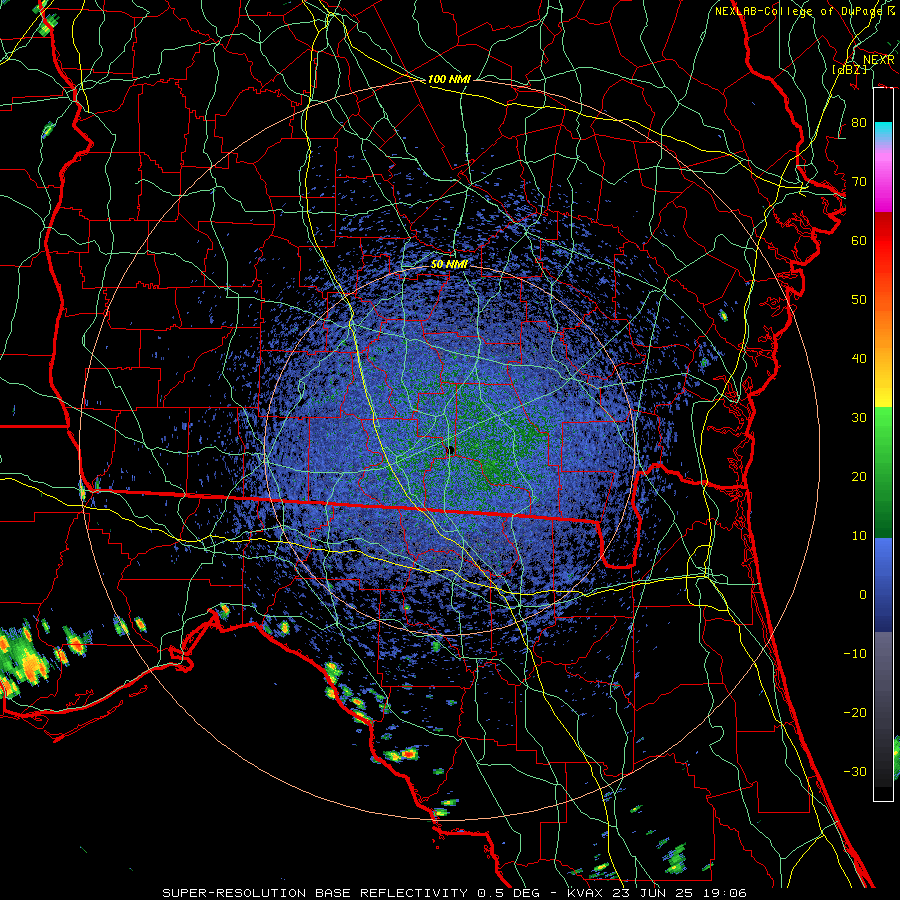Viewport: 900px width, 900px height.
Task: Pick the green band of the dBZ color bar
Action: [883, 472]
